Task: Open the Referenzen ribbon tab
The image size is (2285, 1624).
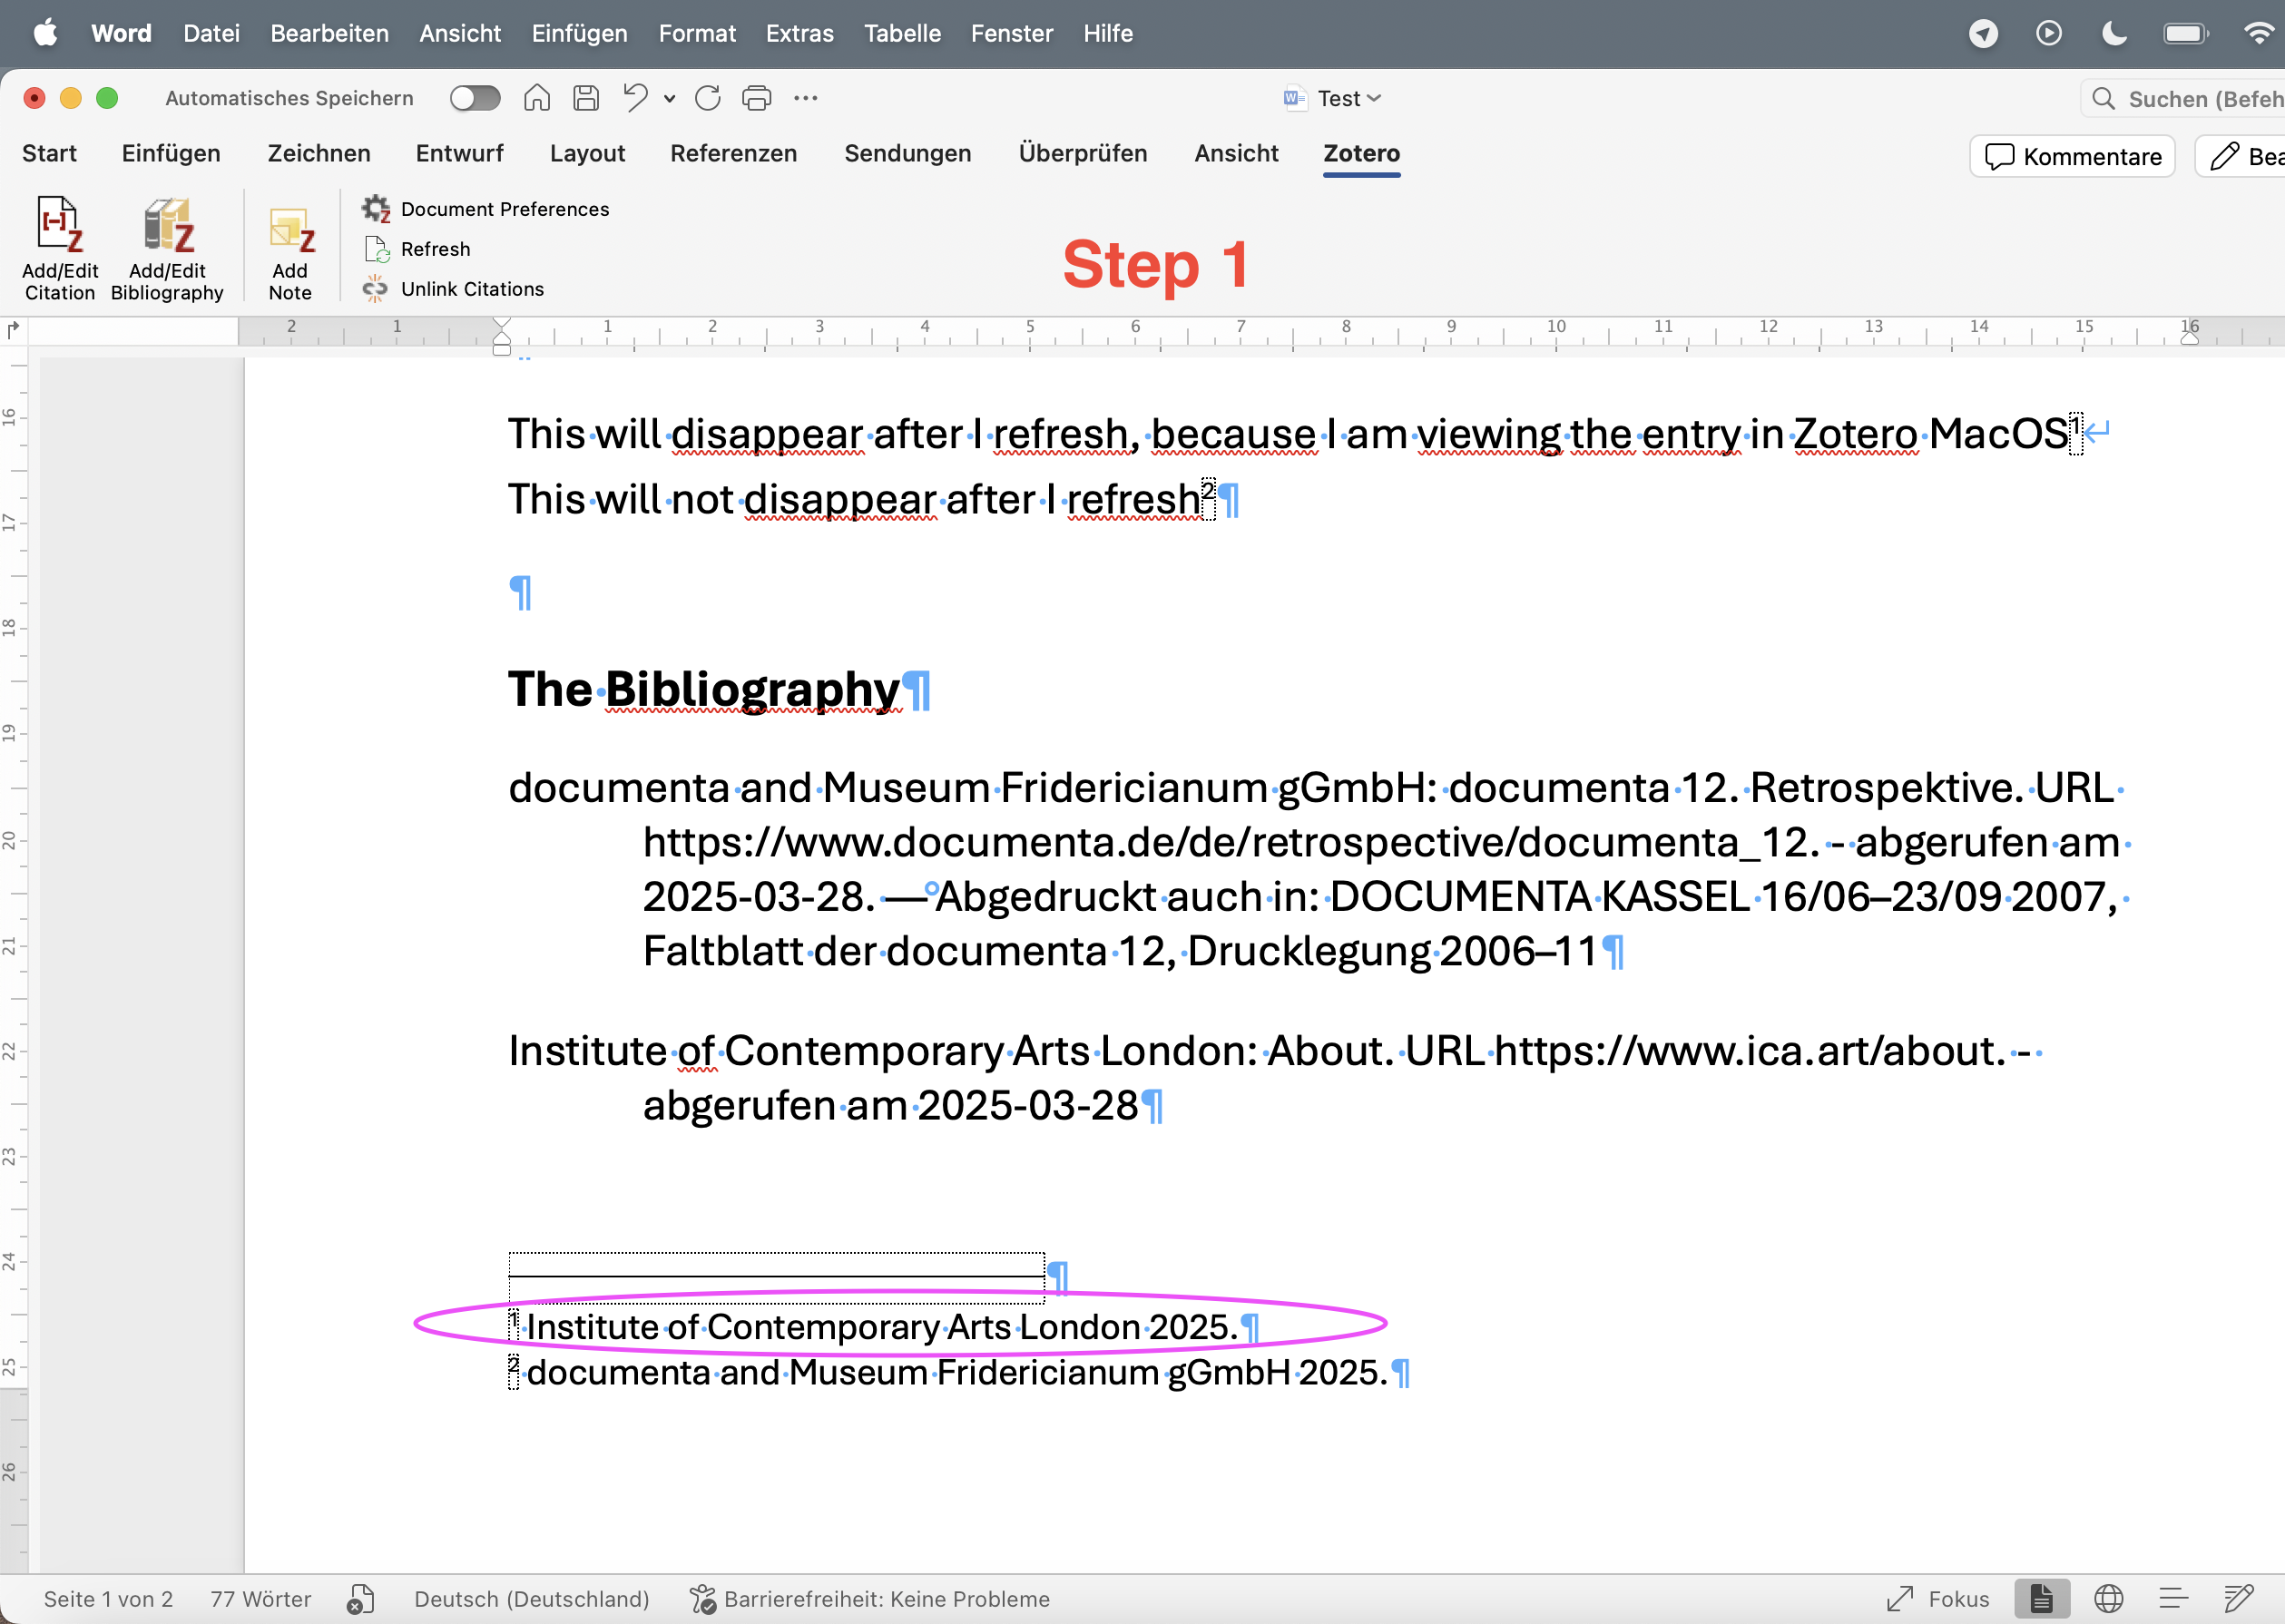Action: (733, 153)
